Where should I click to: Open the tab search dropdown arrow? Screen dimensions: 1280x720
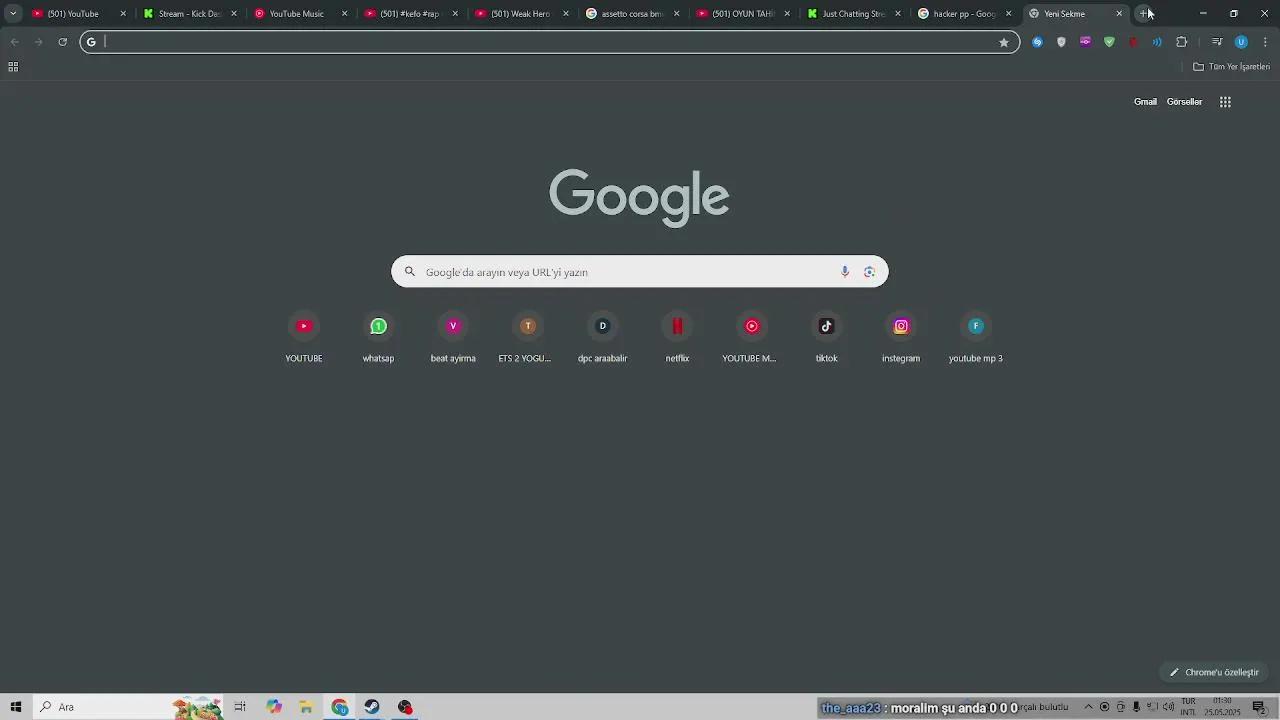coord(13,14)
